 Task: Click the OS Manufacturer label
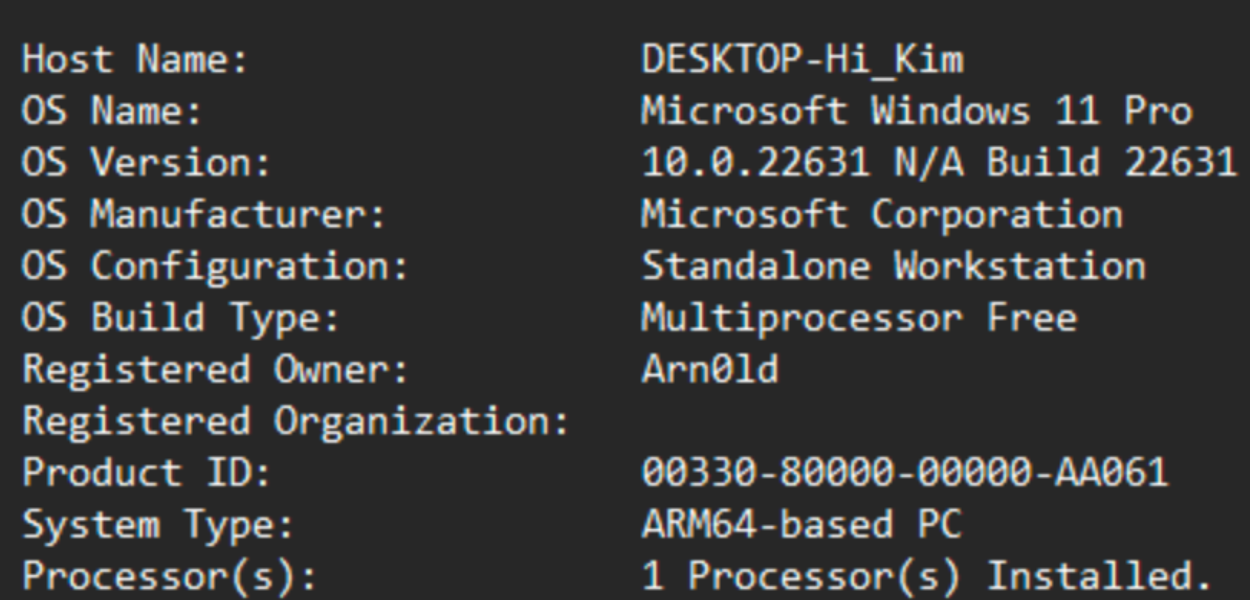204,215
